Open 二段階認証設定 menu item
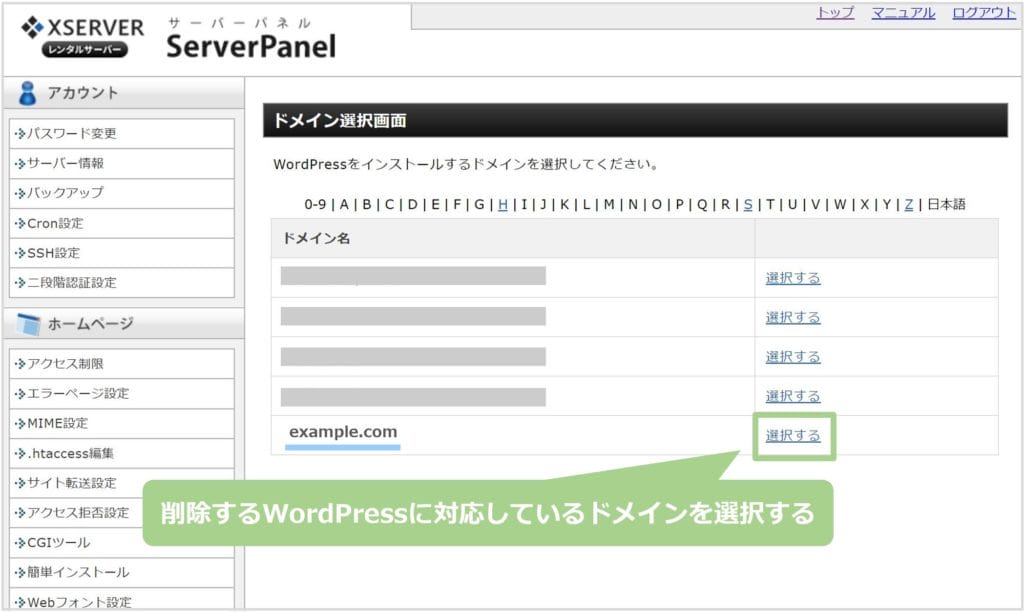 (122, 283)
